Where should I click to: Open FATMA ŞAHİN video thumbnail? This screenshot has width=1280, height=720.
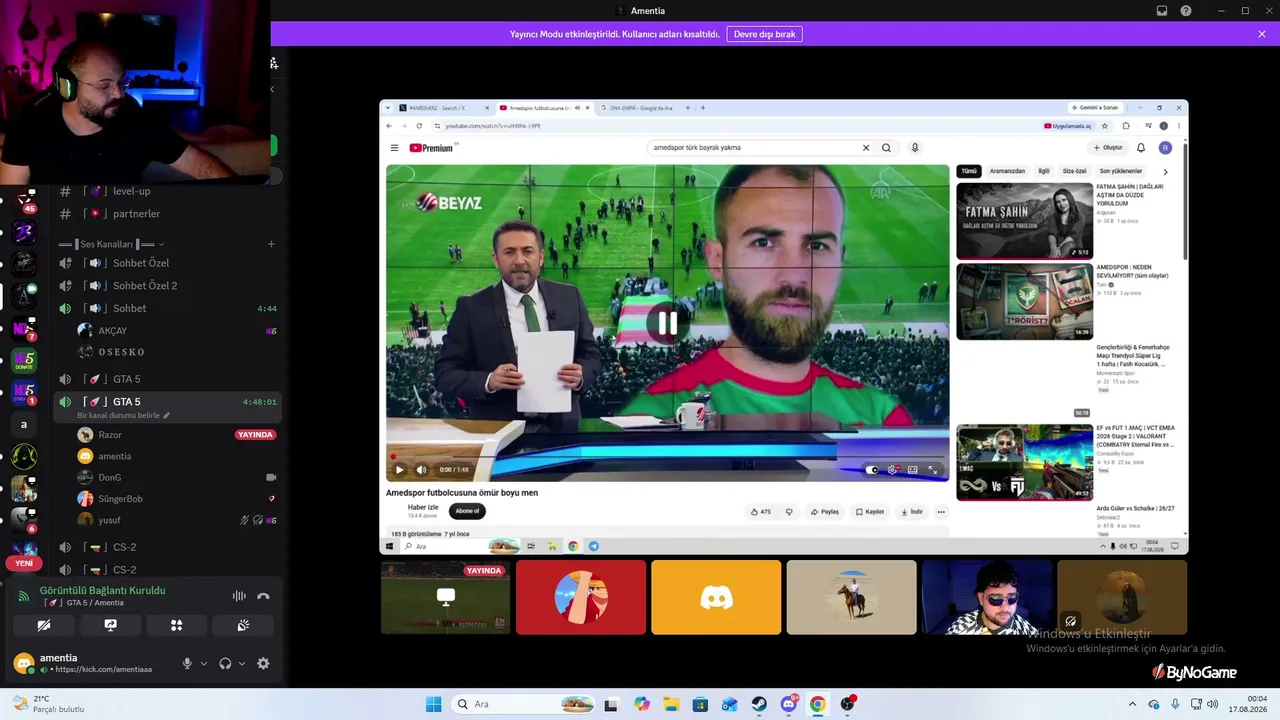pyautogui.click(x=1024, y=221)
